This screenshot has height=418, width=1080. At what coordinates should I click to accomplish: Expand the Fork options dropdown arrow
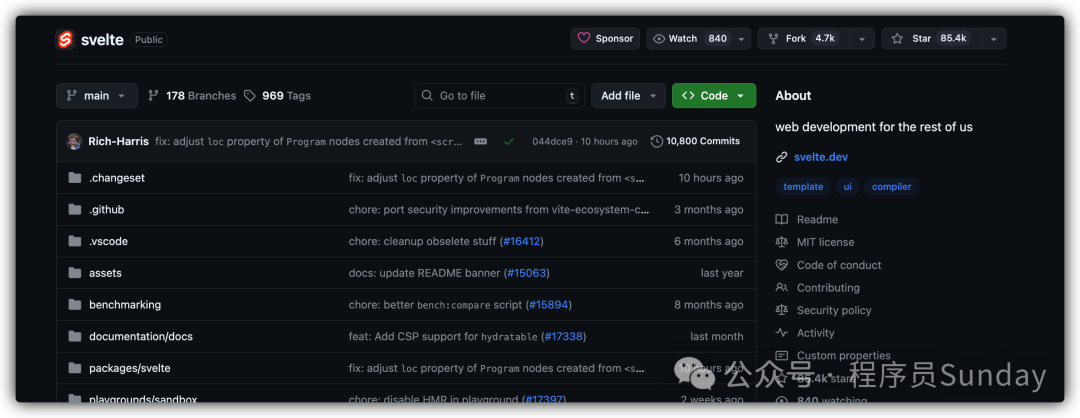(x=862, y=39)
